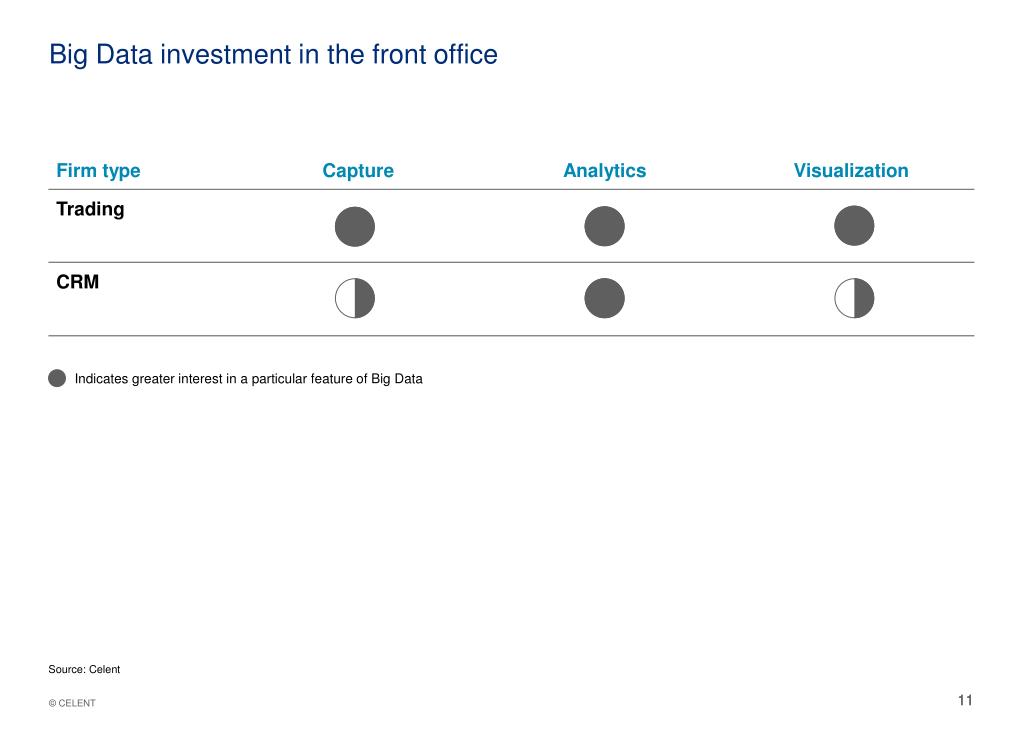Click the slide title about Big Data investment
Screen dimensions: 1024x731
[x=273, y=55]
